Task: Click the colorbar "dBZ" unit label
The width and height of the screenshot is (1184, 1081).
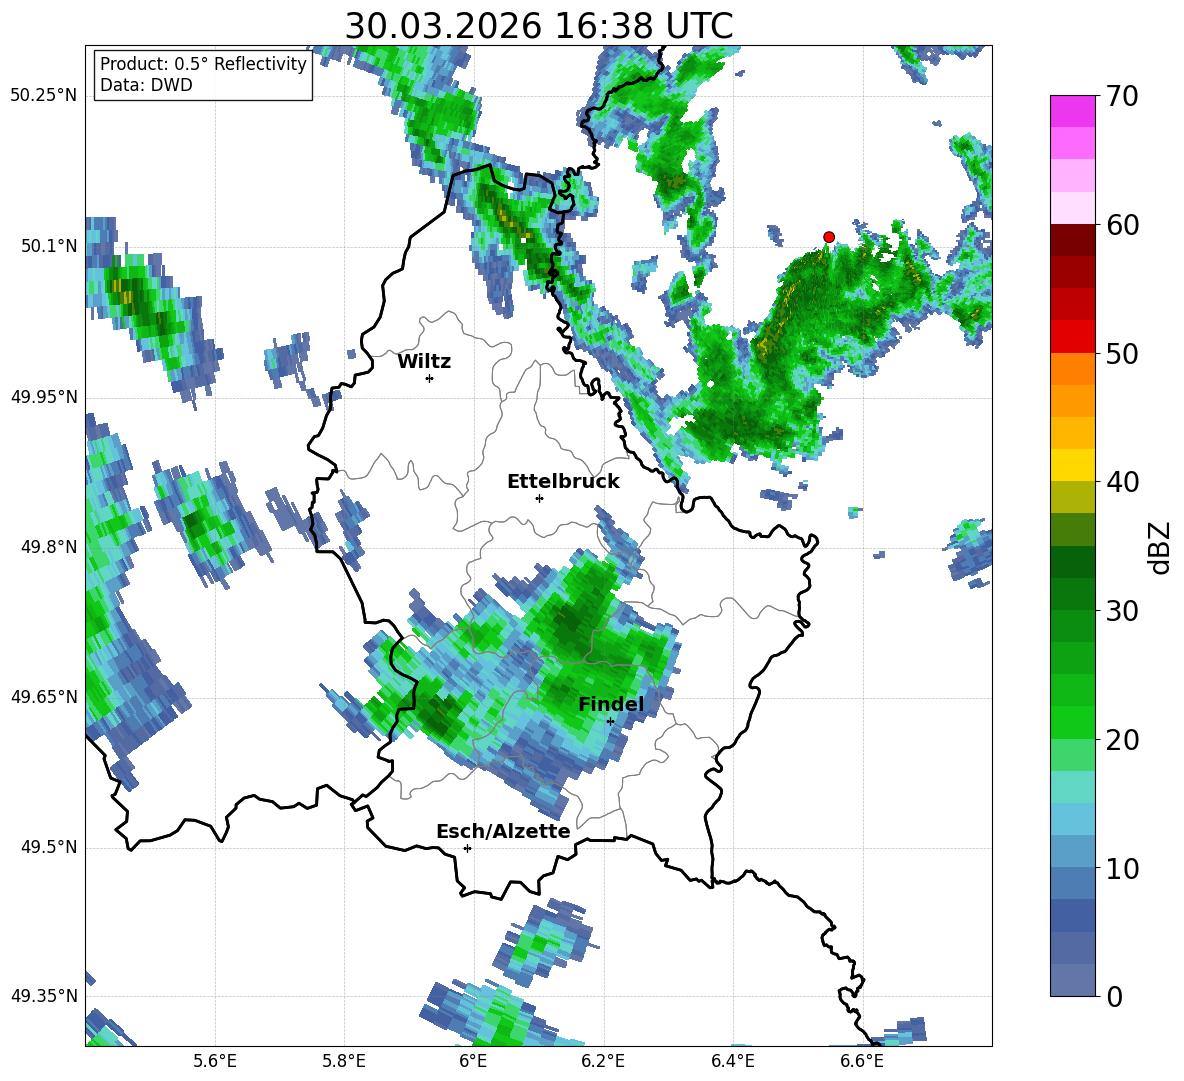Action: click(1161, 547)
